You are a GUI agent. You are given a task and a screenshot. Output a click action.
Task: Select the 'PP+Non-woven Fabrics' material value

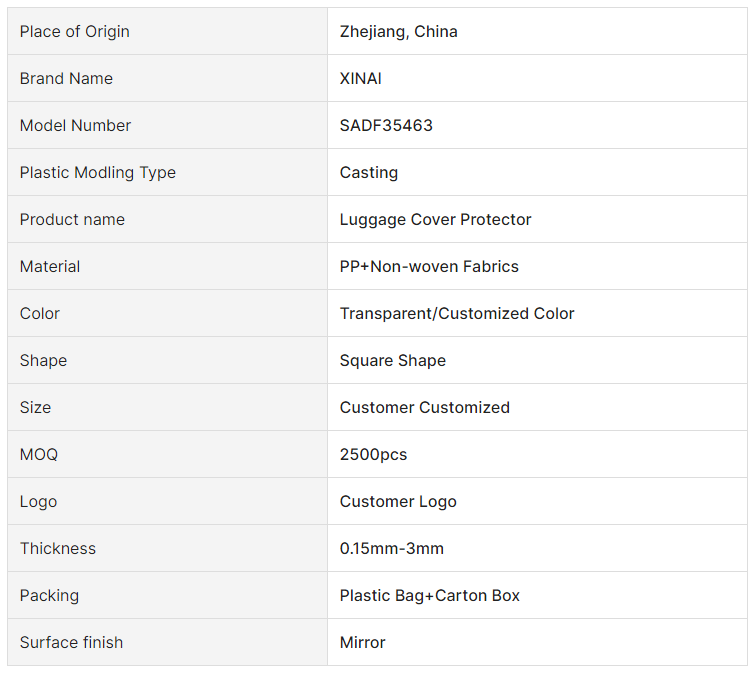click(429, 267)
